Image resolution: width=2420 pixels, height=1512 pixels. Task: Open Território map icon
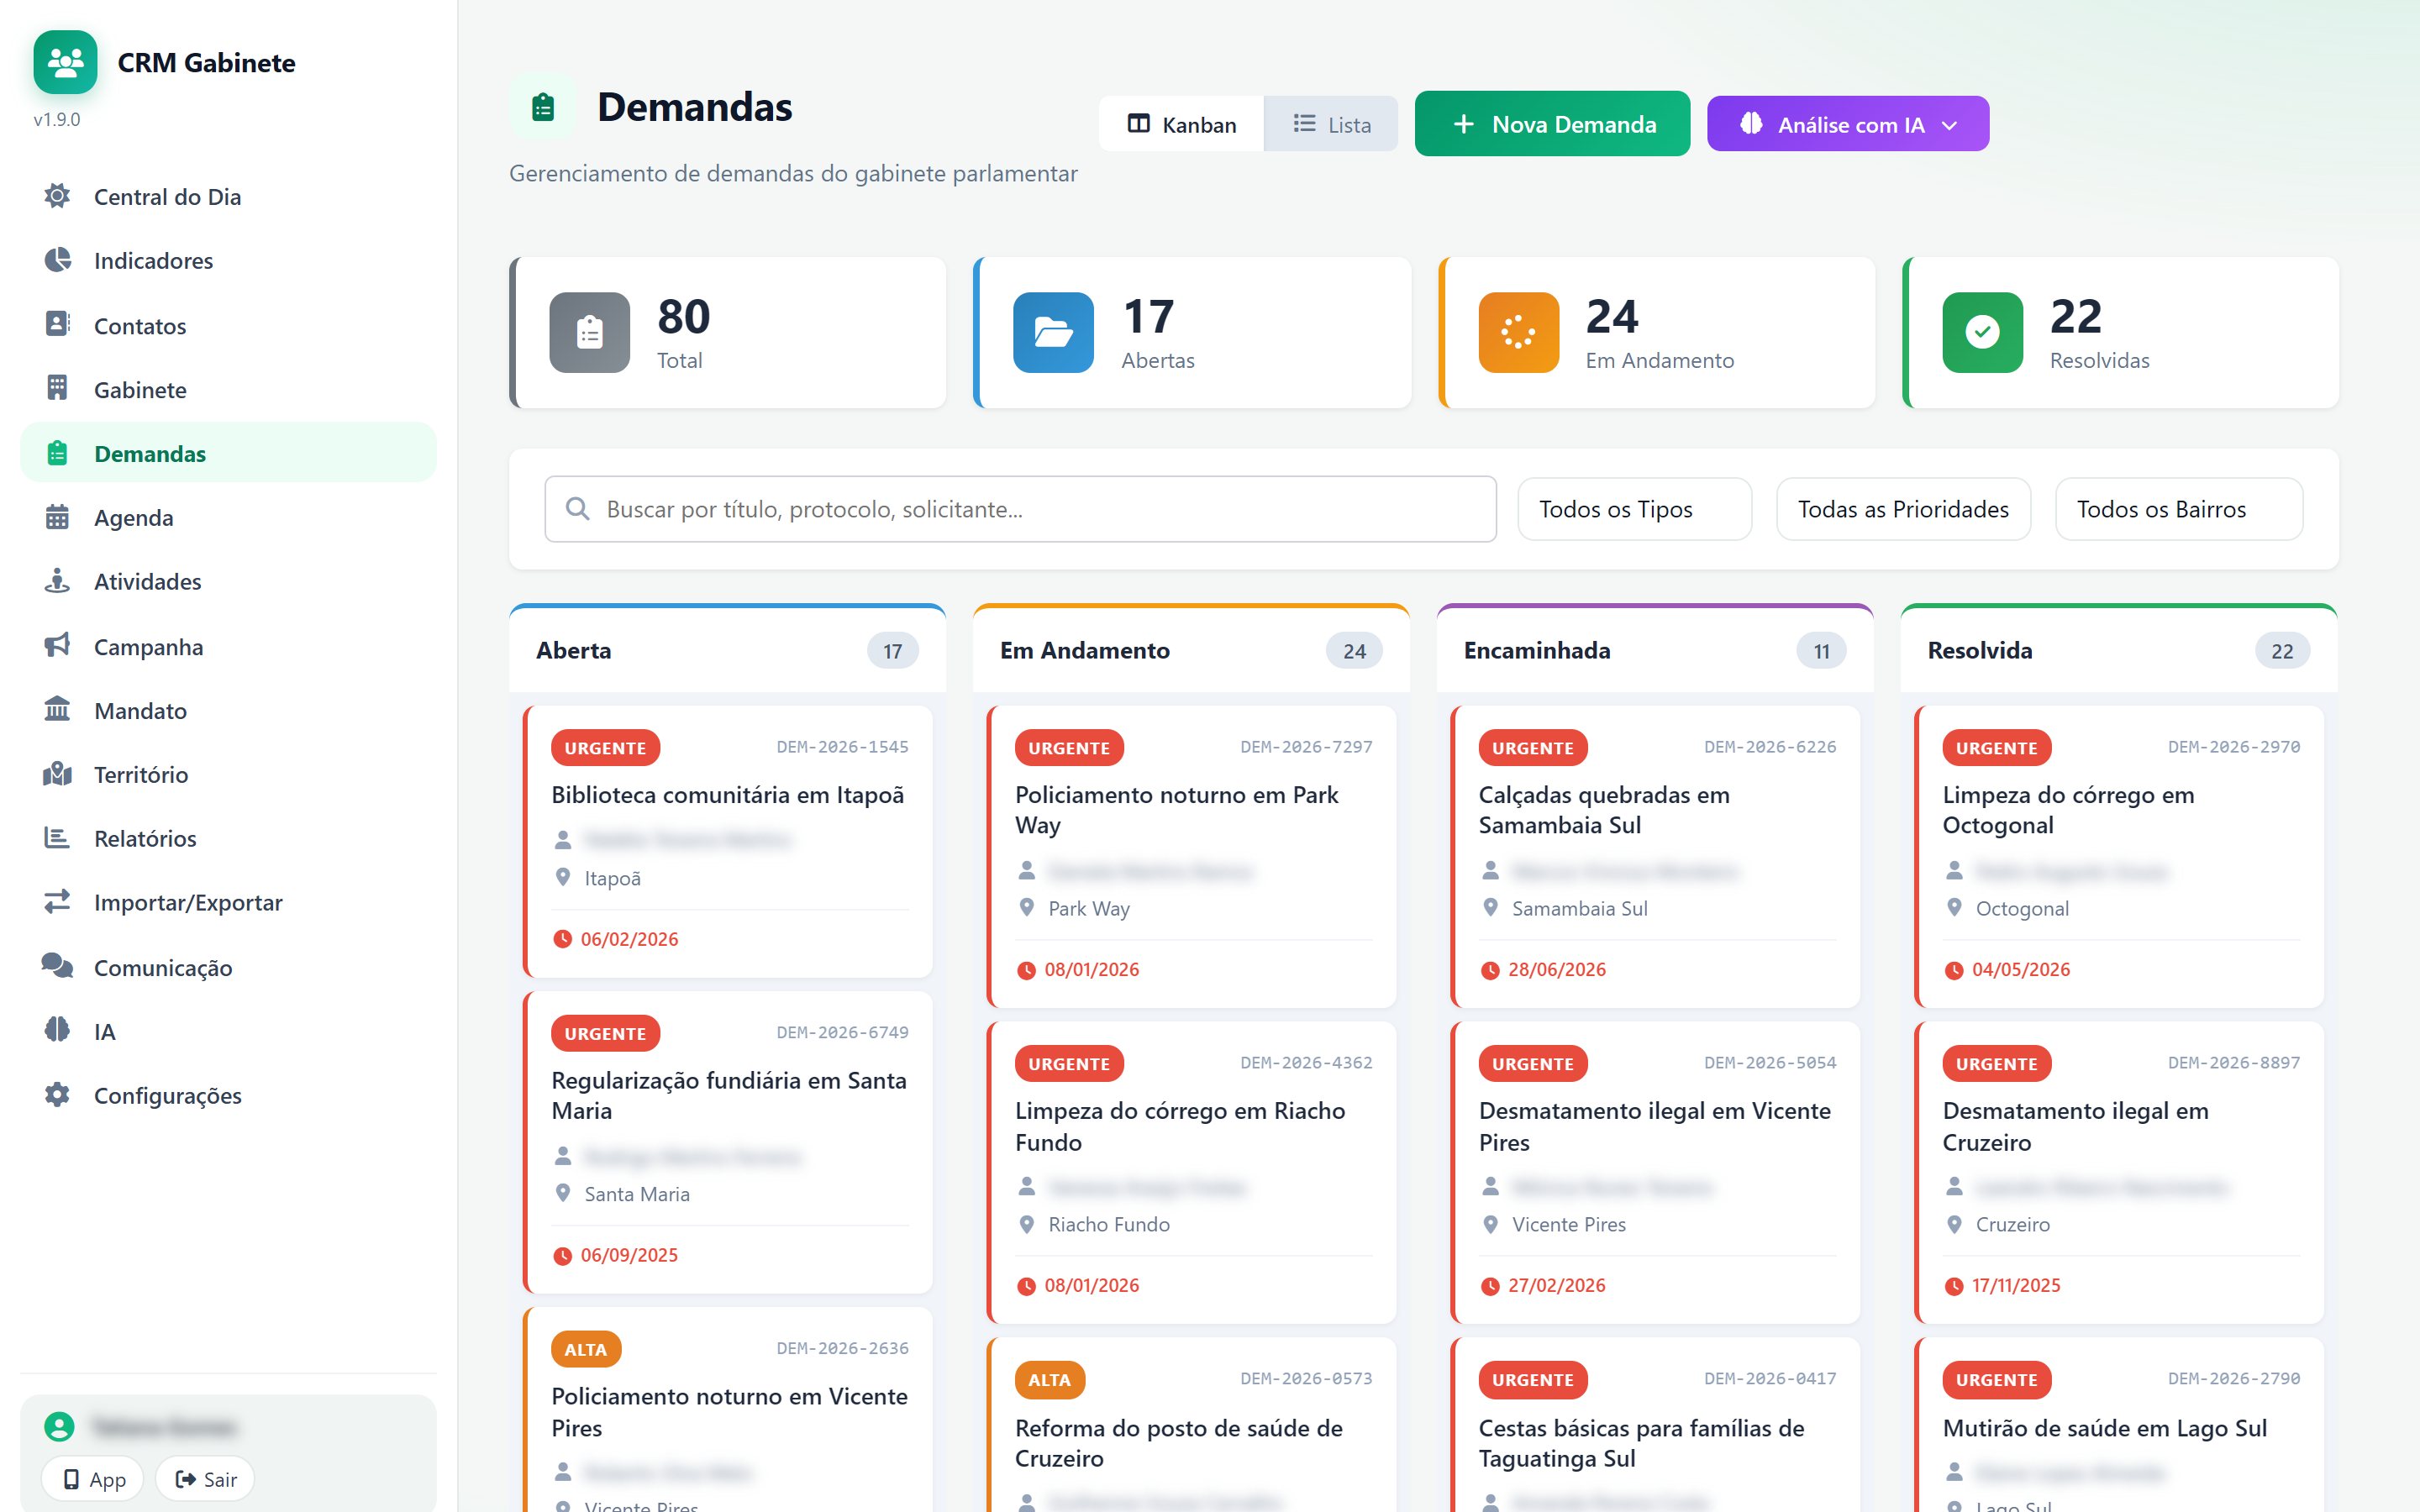coord(58,774)
